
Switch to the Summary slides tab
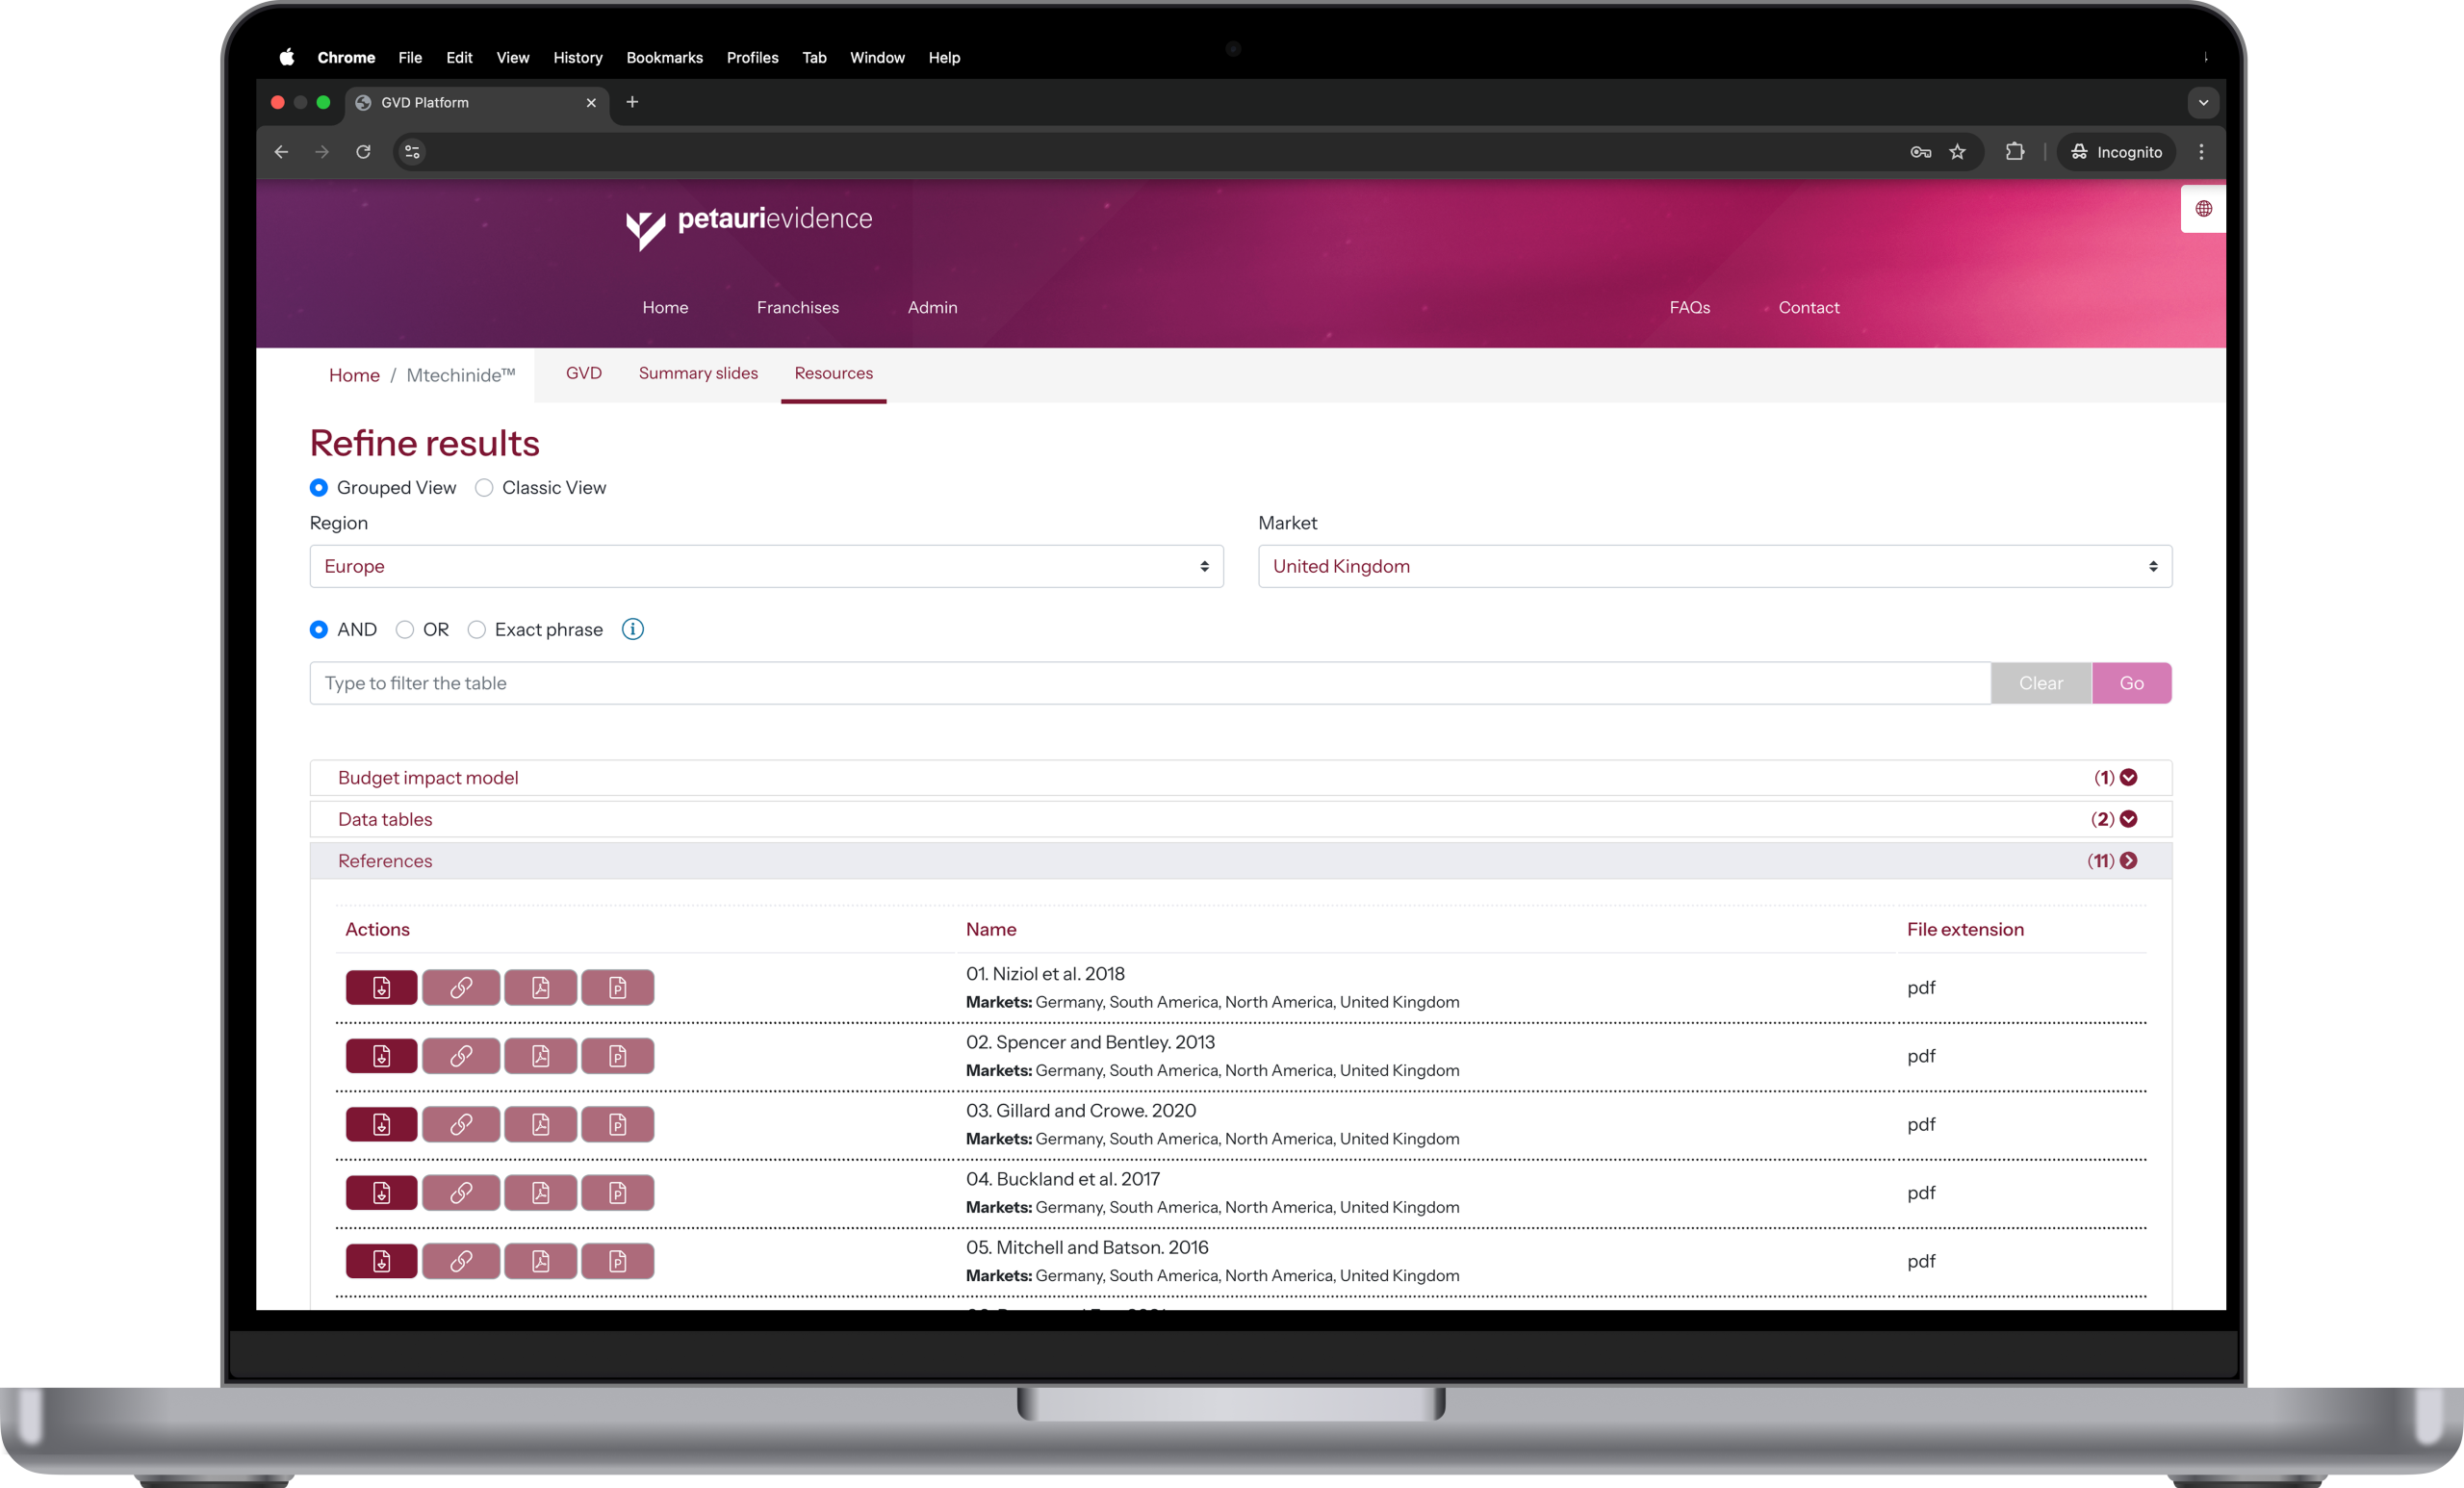coord(698,373)
